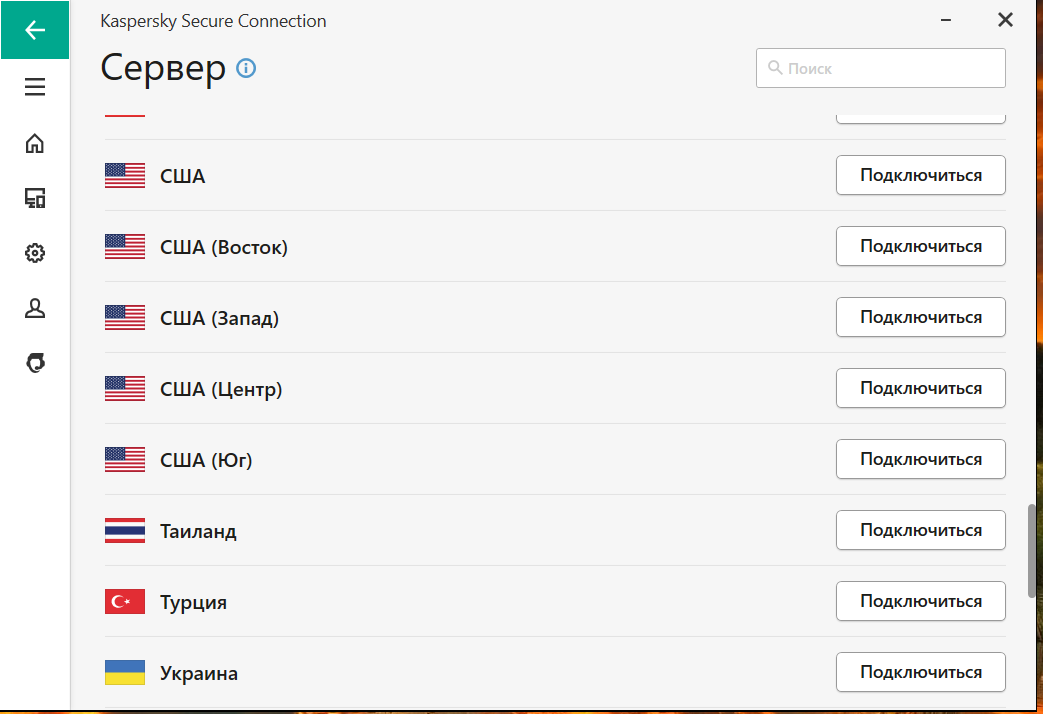Open the devices icon in sidebar

(x=35, y=198)
